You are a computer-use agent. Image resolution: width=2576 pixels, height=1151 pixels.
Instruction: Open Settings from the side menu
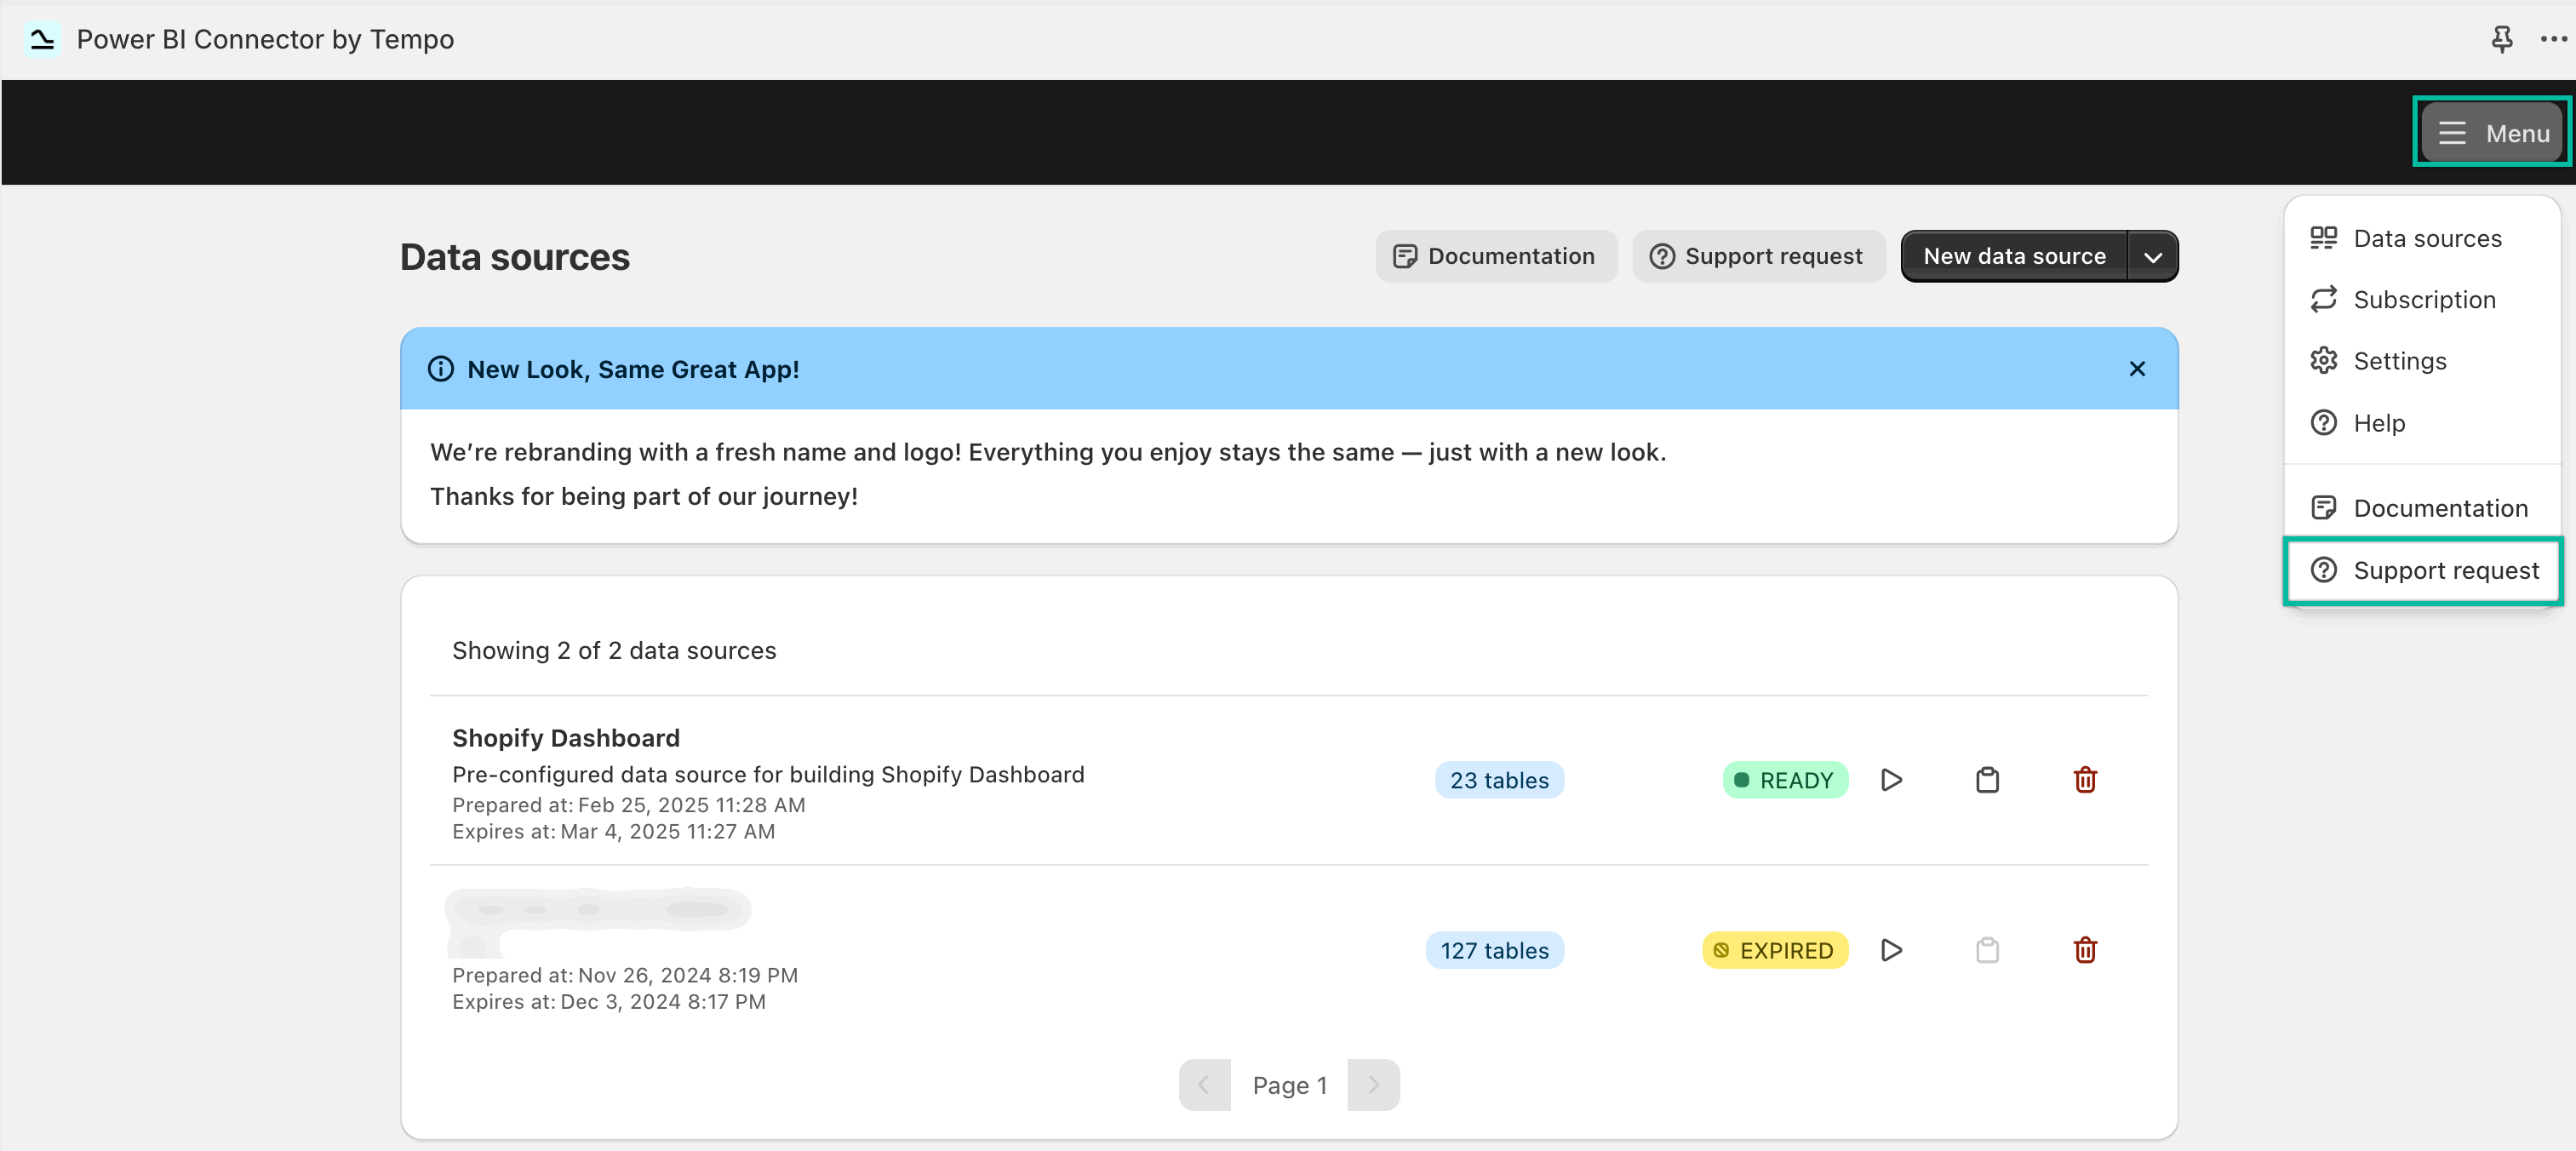tap(2400, 361)
